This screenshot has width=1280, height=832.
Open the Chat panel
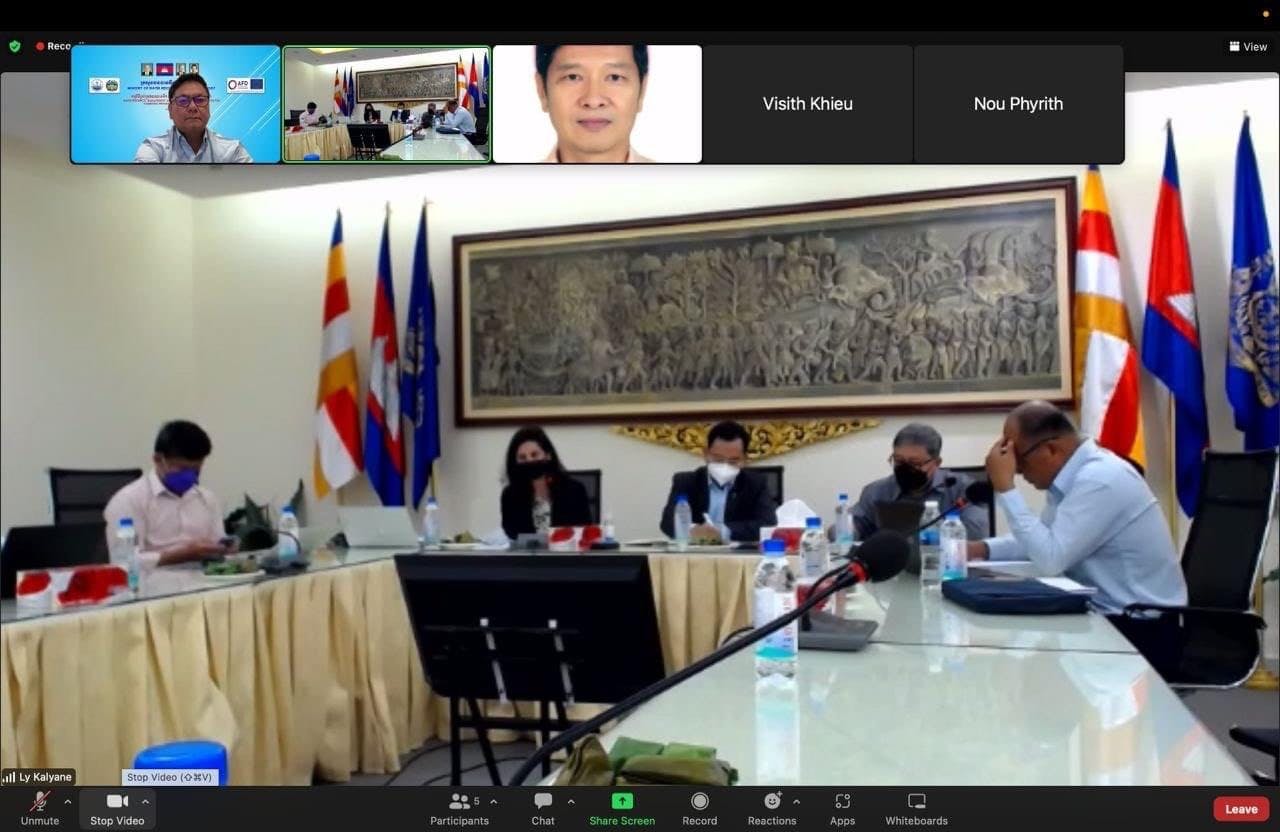(x=543, y=808)
